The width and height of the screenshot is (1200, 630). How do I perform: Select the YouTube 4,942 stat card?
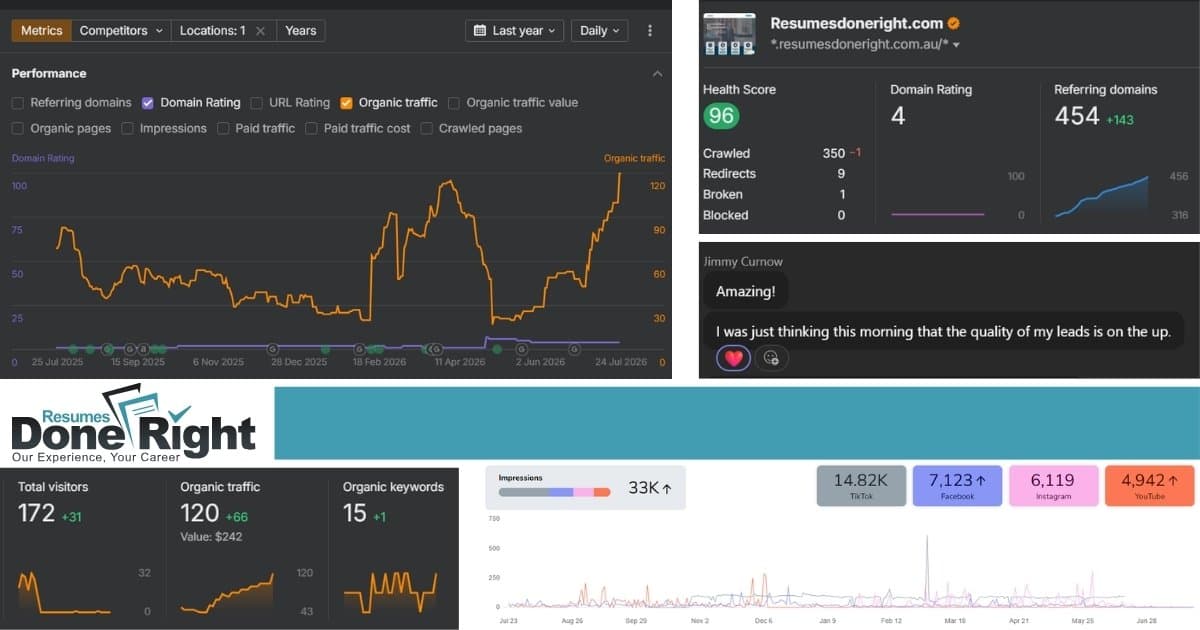pyautogui.click(x=1149, y=485)
